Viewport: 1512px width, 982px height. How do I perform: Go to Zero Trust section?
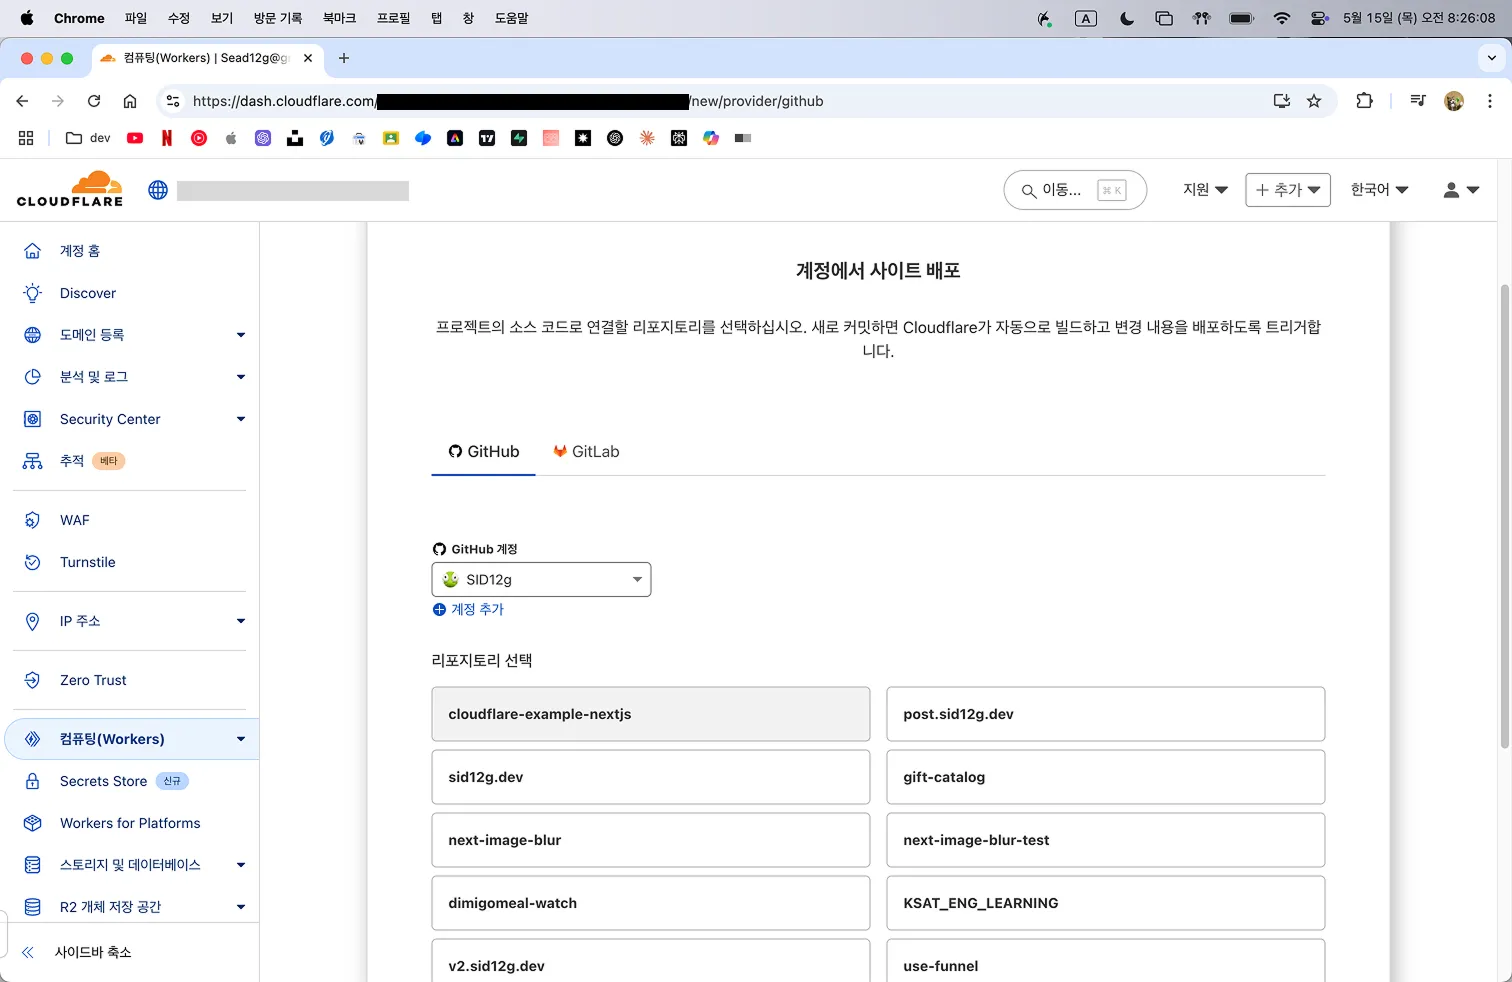(93, 680)
